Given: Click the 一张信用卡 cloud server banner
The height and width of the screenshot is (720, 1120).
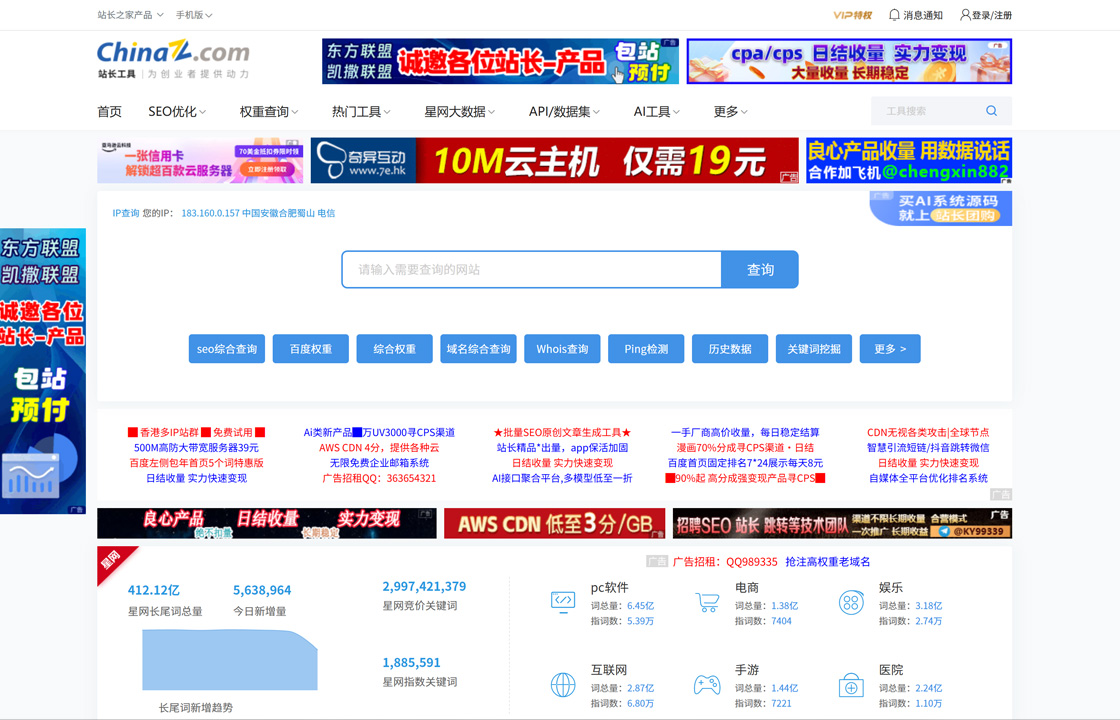Looking at the screenshot, I should 200,161.
